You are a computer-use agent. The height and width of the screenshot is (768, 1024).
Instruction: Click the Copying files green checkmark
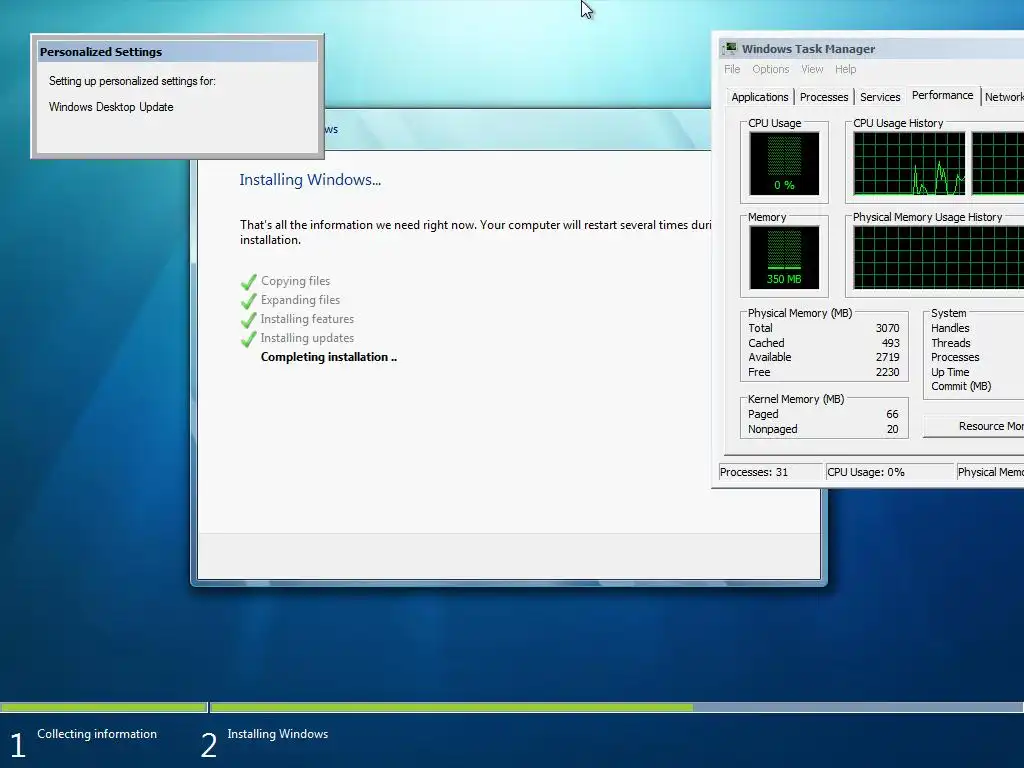[249, 282]
